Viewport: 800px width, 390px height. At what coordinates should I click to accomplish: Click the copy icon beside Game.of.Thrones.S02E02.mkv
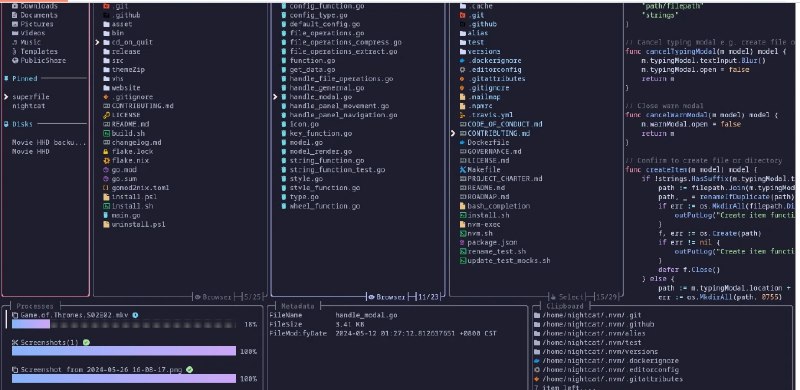[15, 315]
